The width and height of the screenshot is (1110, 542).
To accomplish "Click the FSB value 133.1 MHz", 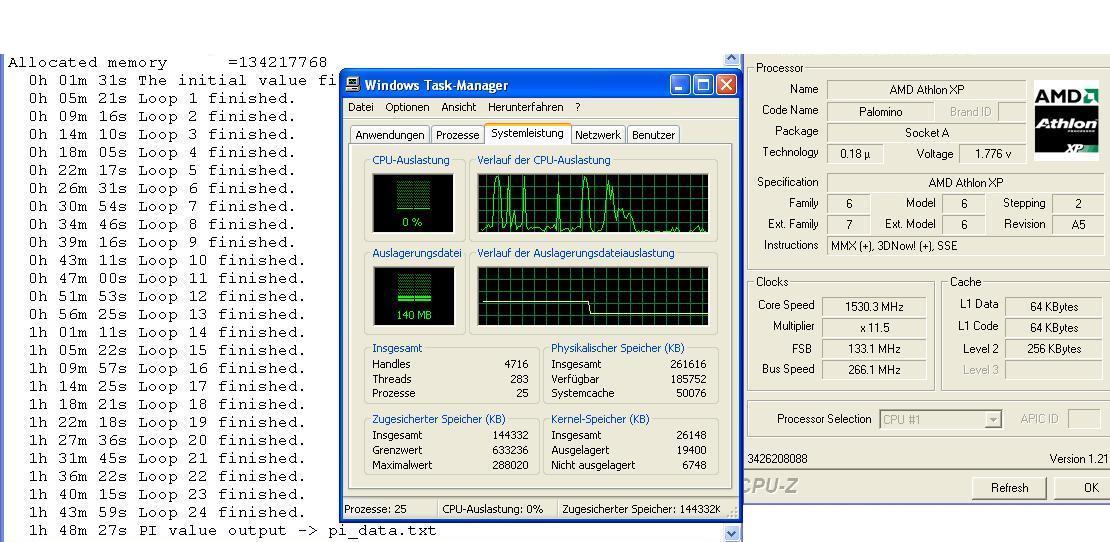I will (874, 349).
